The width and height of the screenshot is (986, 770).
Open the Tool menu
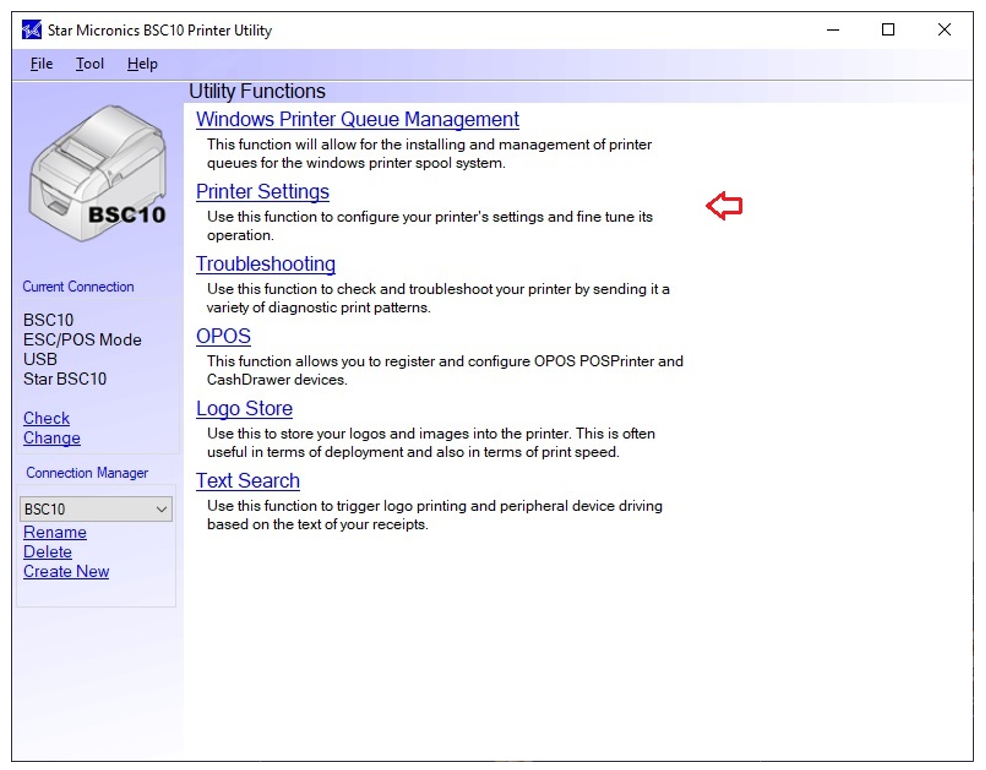[x=90, y=64]
